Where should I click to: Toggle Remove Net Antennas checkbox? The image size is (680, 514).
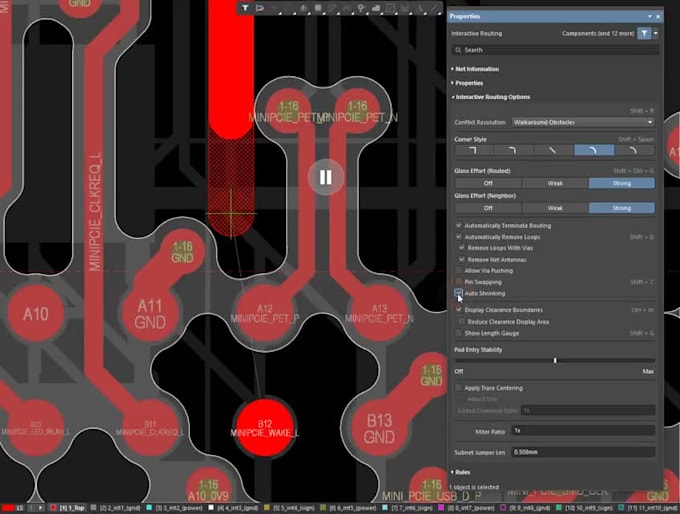tap(462, 259)
